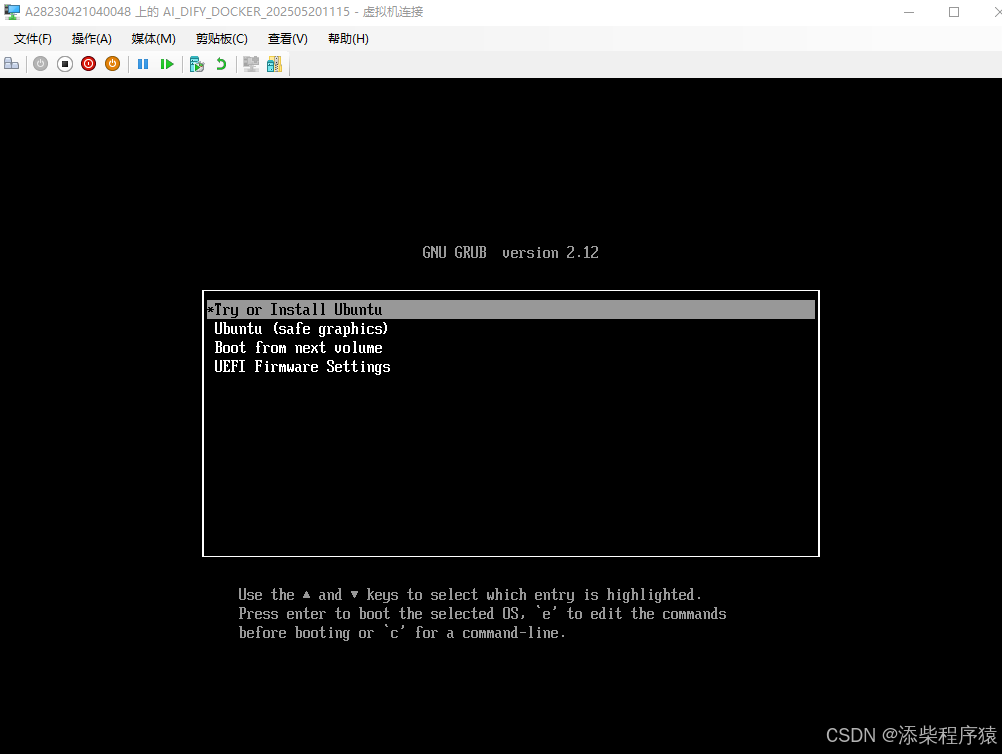
Task: Pause the virtual machine
Action: click(143, 64)
